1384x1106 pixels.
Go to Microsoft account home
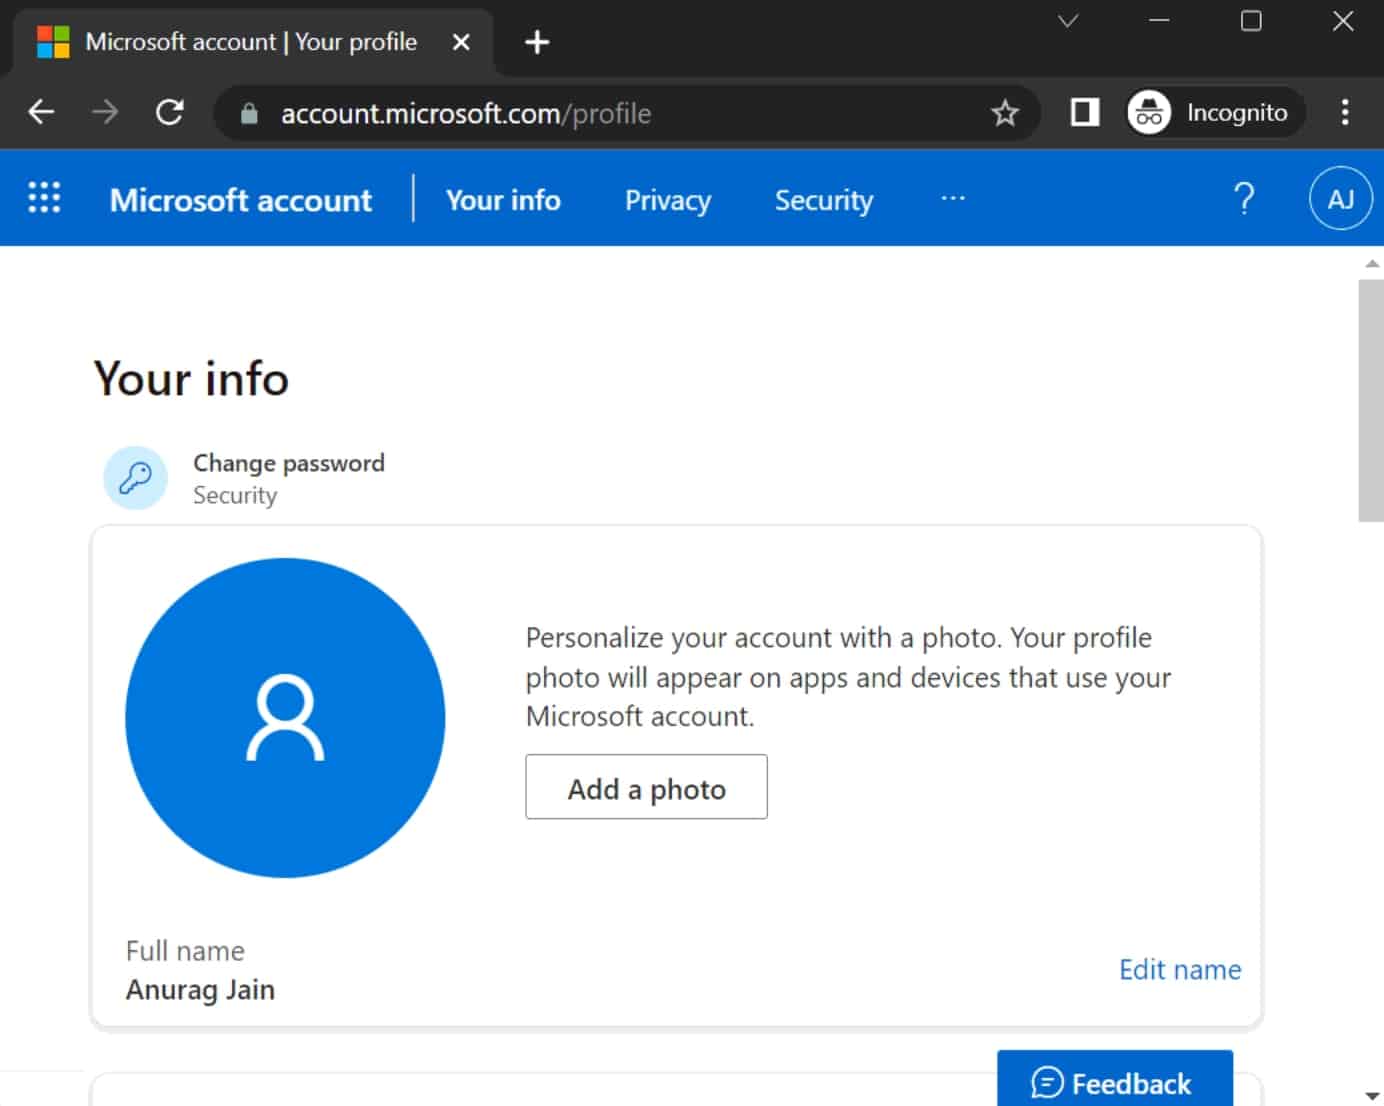click(241, 200)
